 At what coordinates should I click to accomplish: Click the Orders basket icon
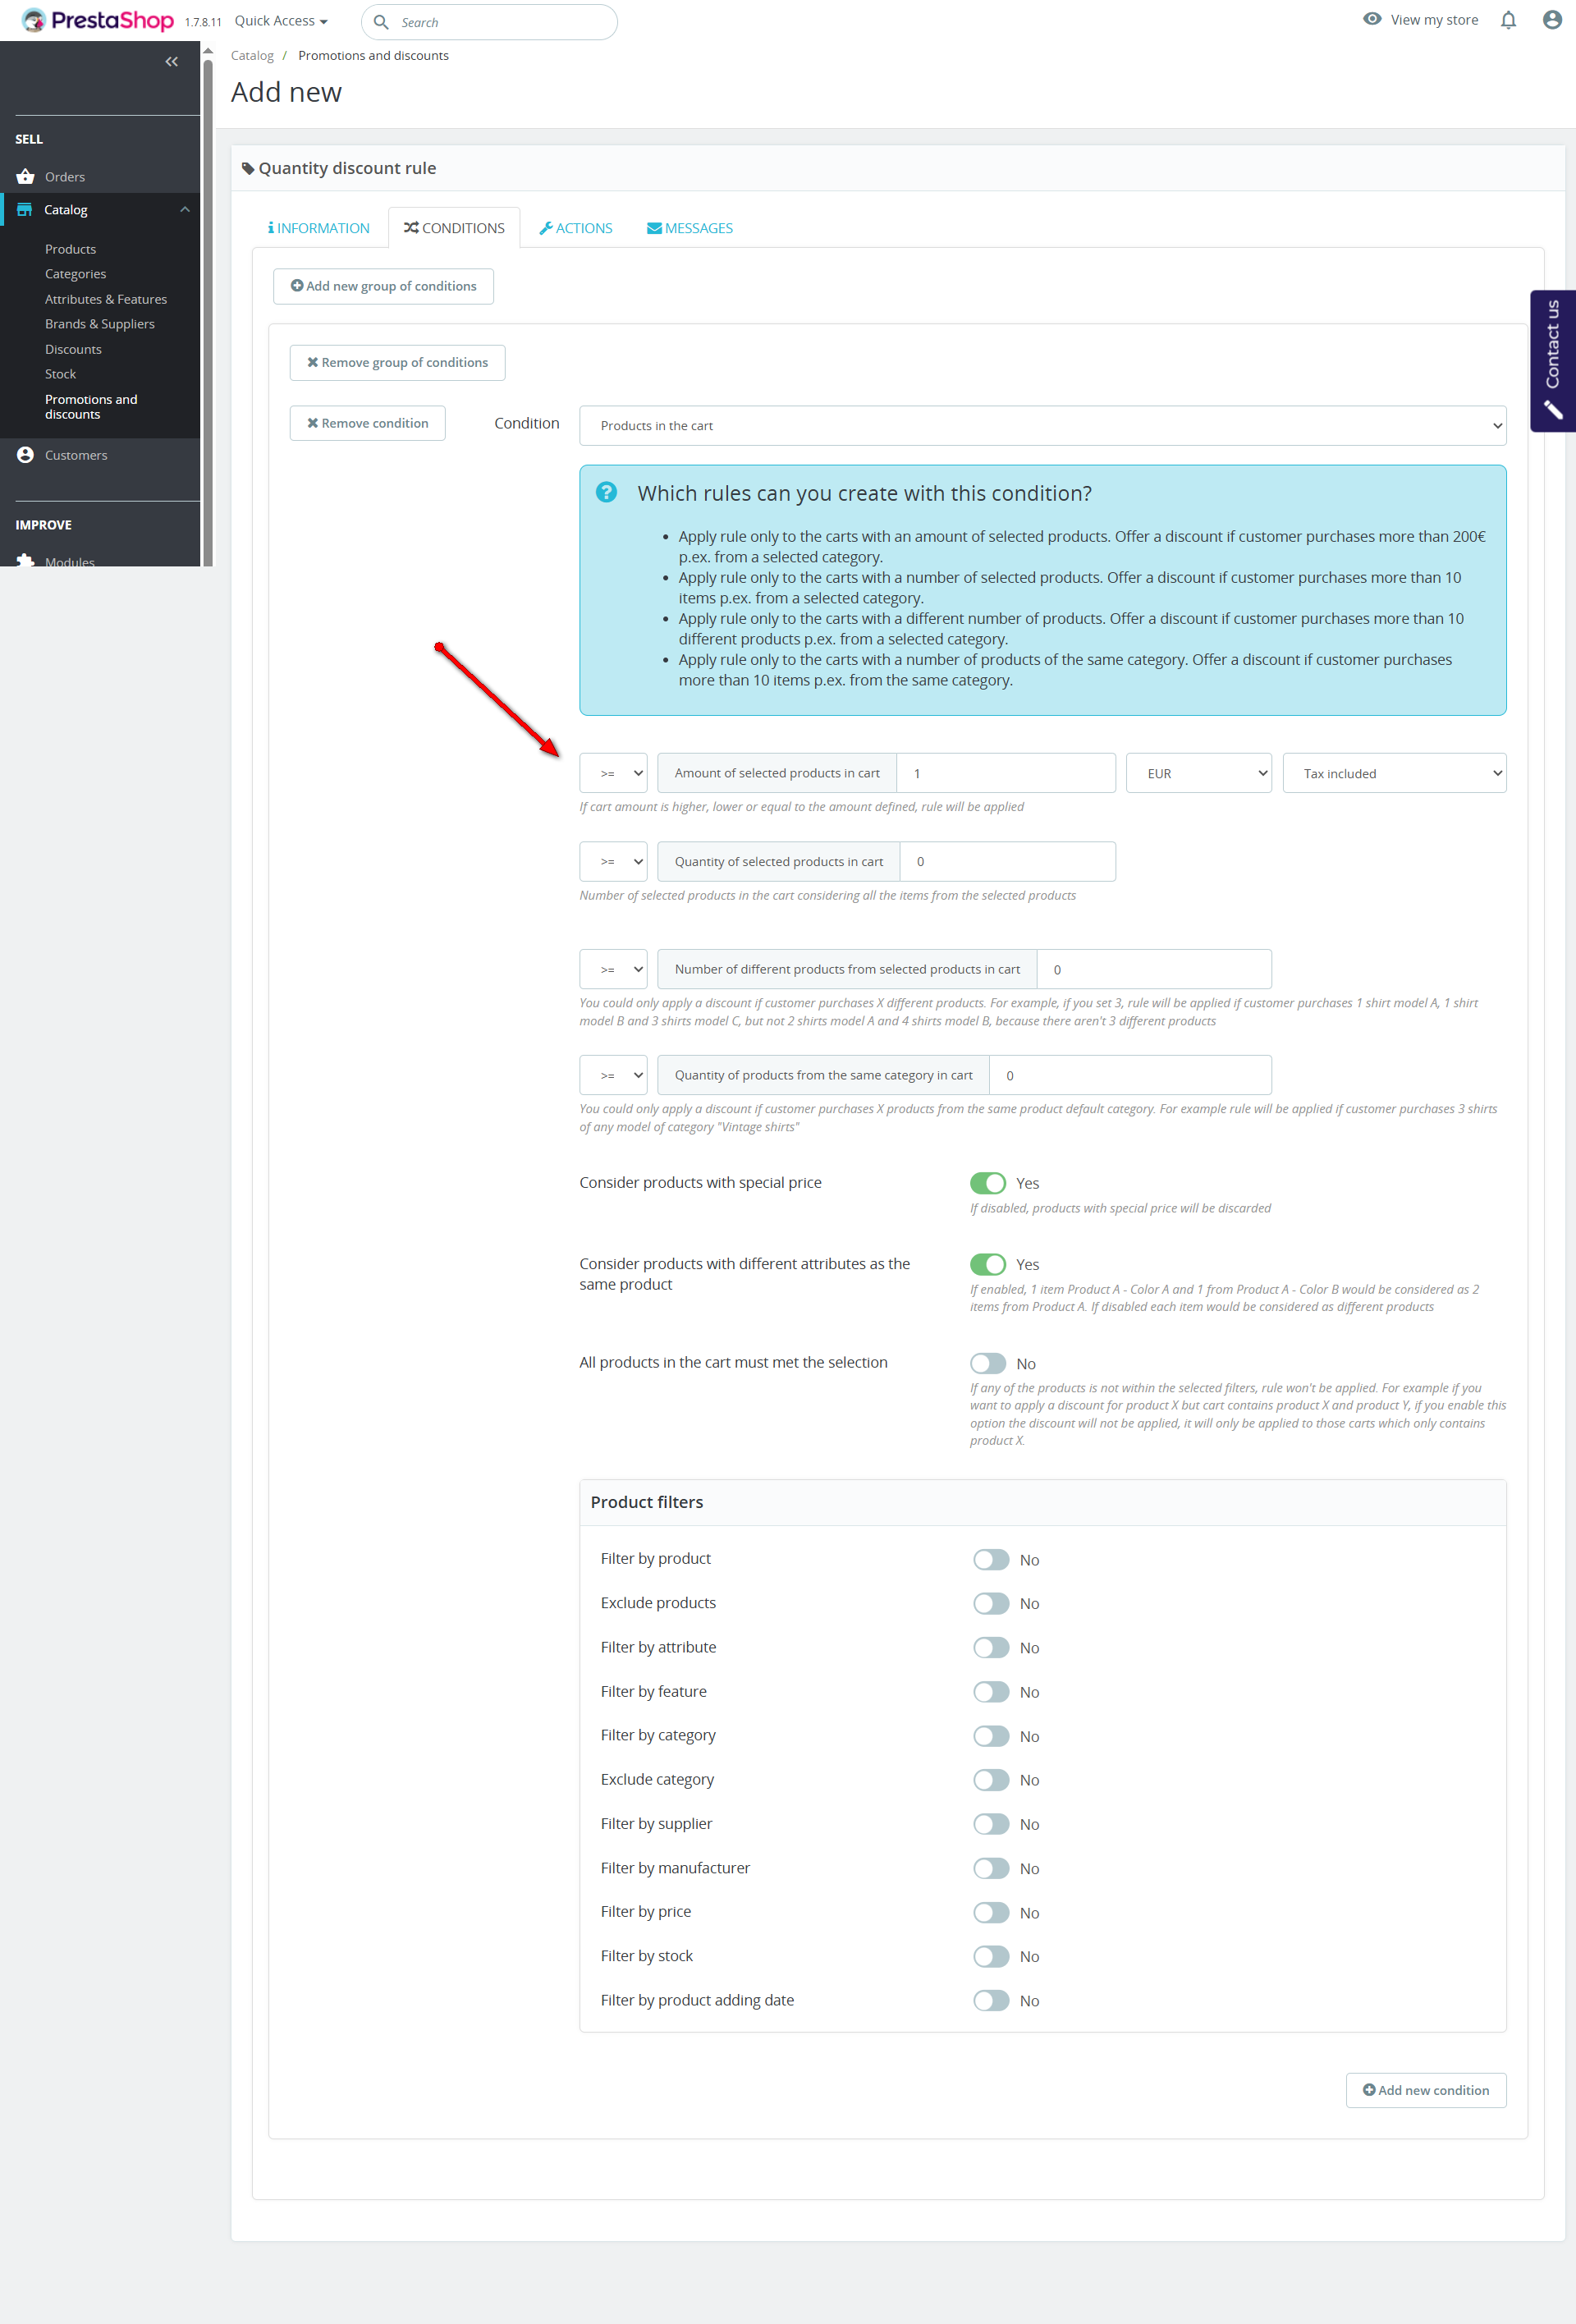(25, 177)
